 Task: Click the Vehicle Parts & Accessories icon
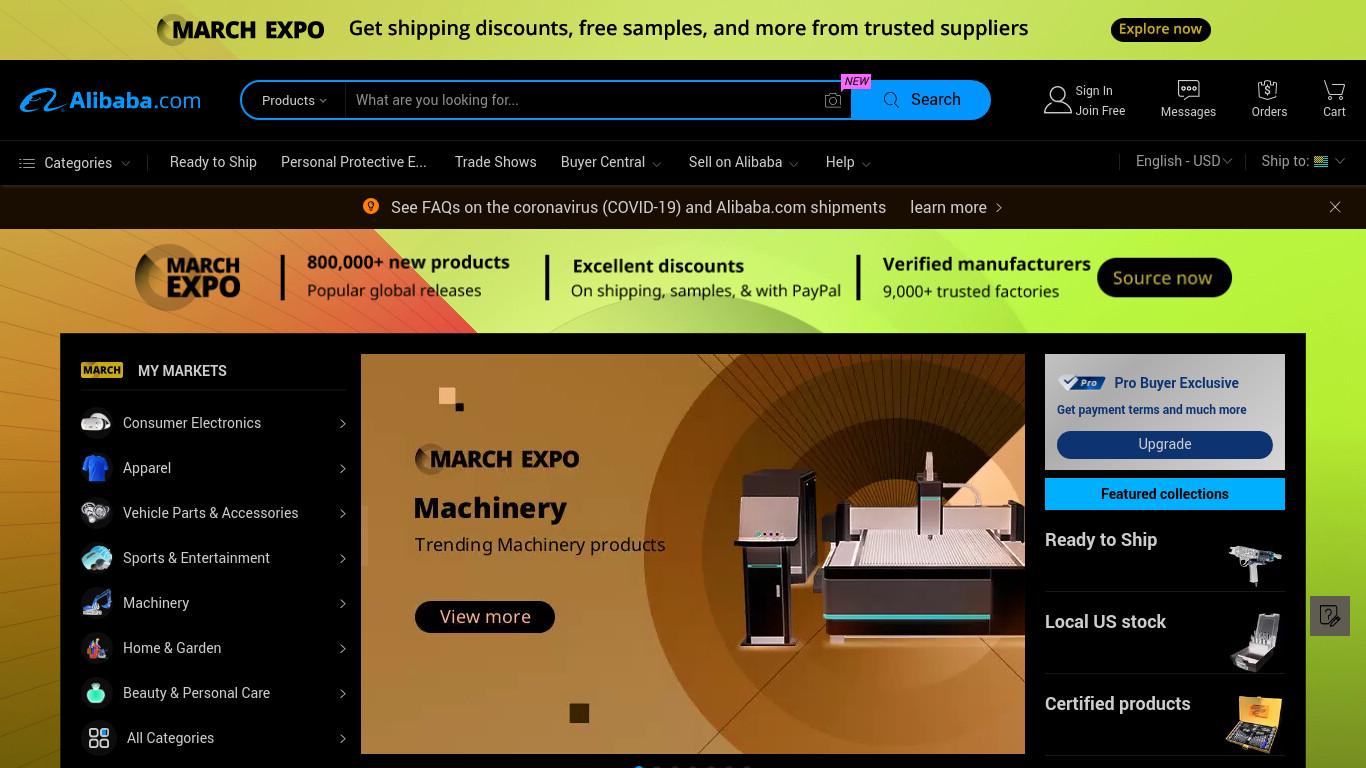96,513
